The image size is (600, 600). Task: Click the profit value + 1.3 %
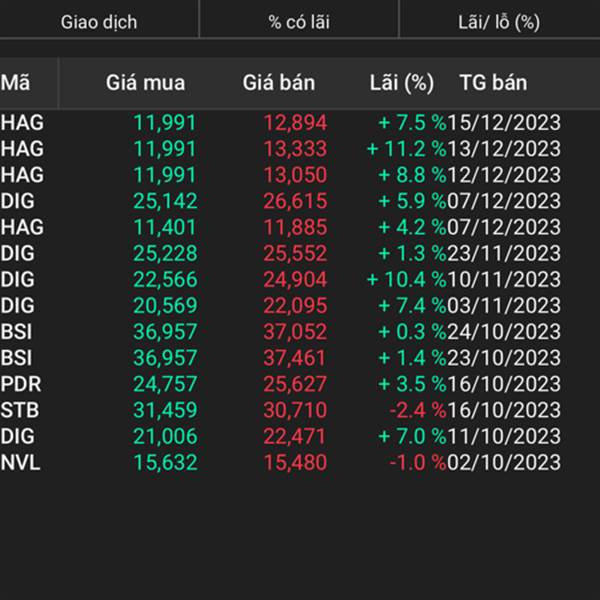412,253
